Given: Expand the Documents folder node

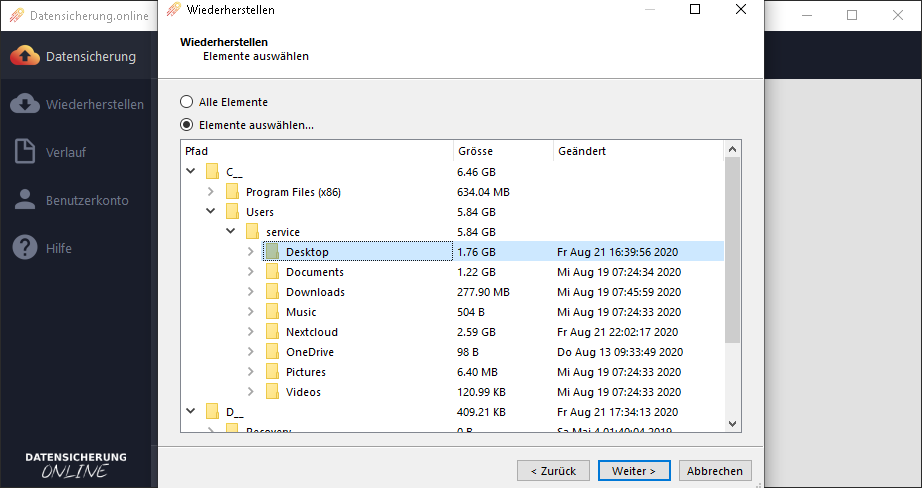Looking at the screenshot, I should (x=250, y=272).
